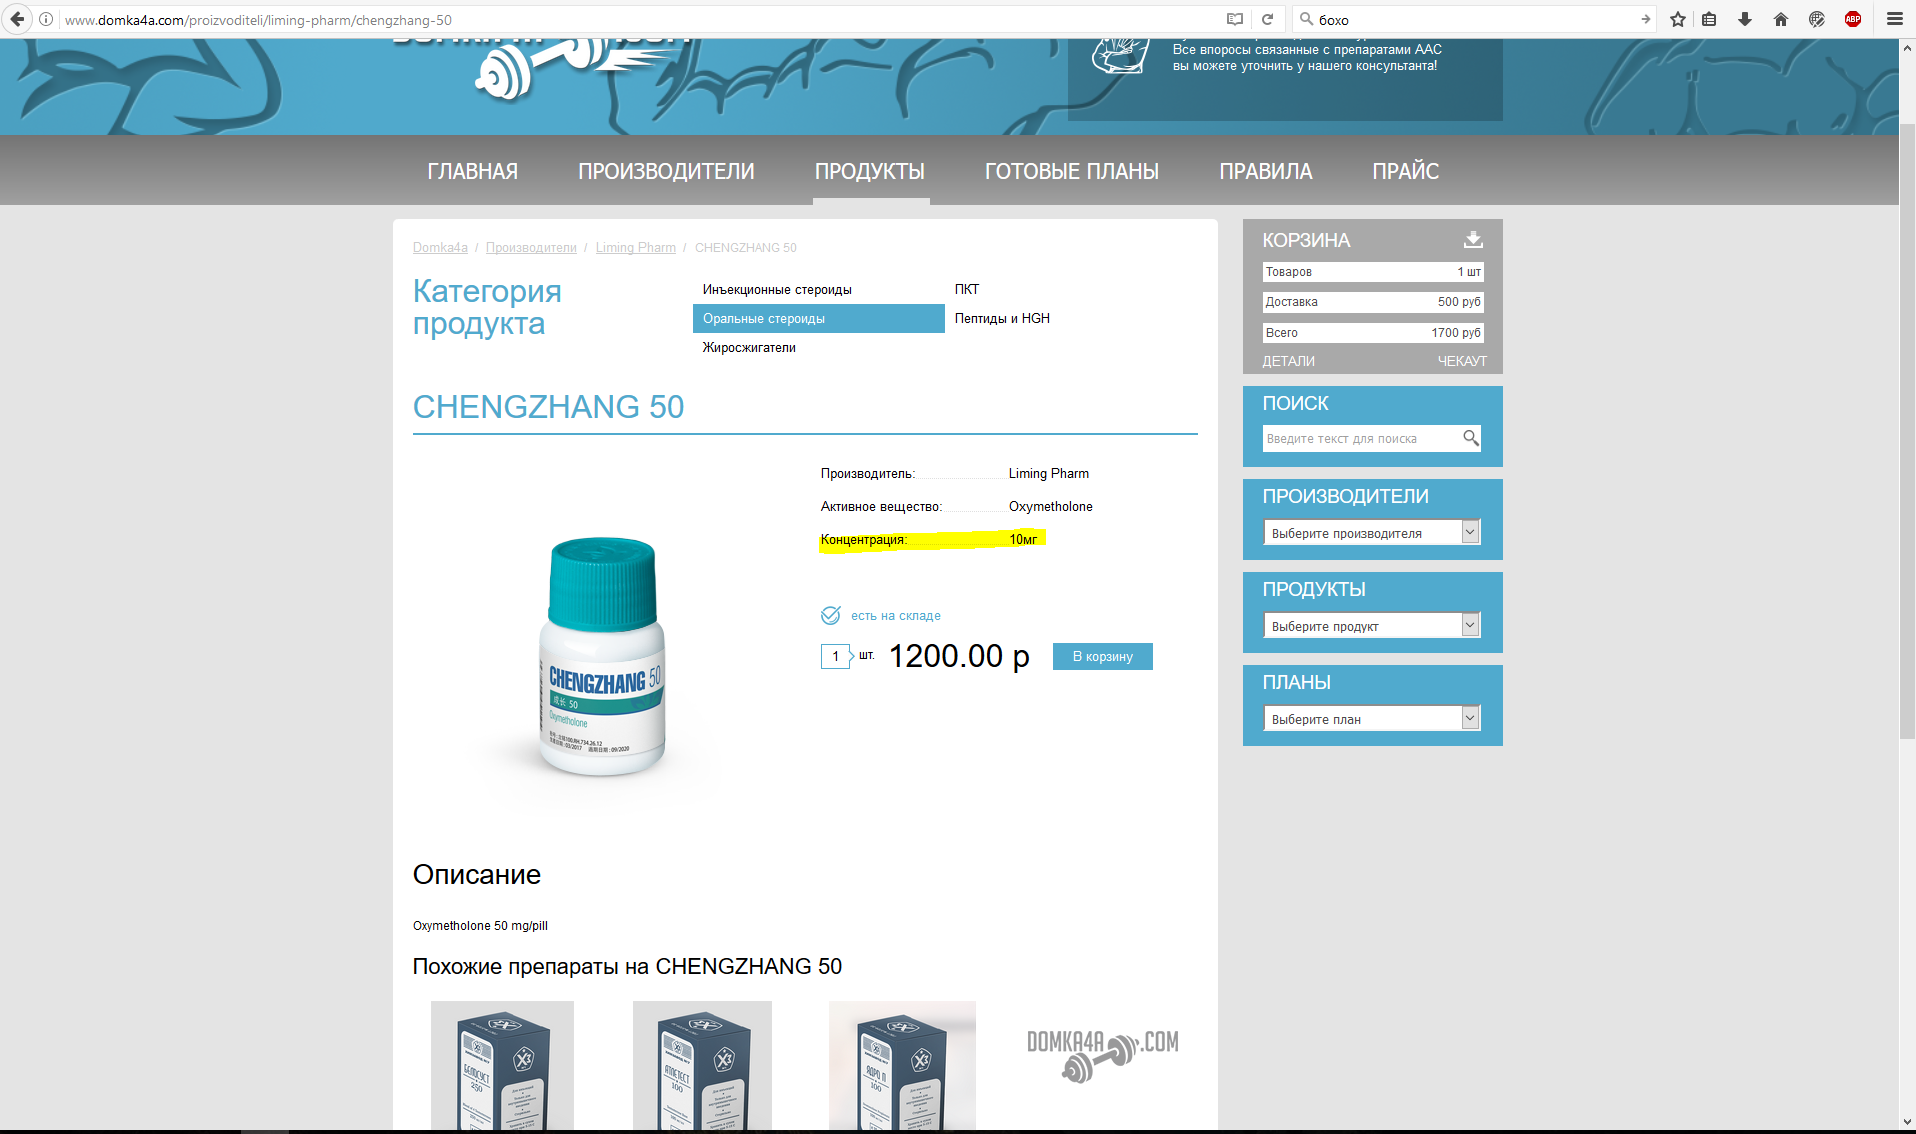
Task: Open the browser hamburger menu
Action: pyautogui.click(x=1893, y=19)
